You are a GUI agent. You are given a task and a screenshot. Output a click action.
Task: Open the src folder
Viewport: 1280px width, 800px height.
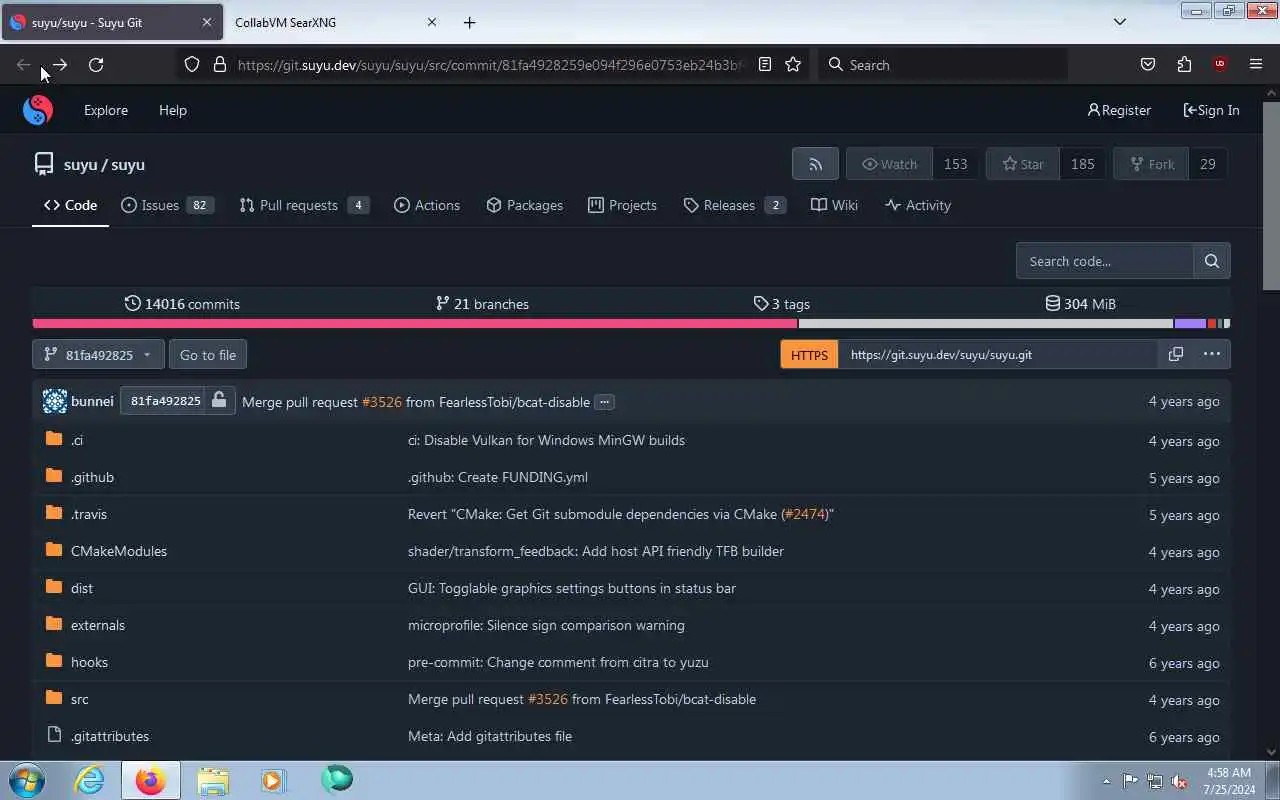(x=80, y=699)
